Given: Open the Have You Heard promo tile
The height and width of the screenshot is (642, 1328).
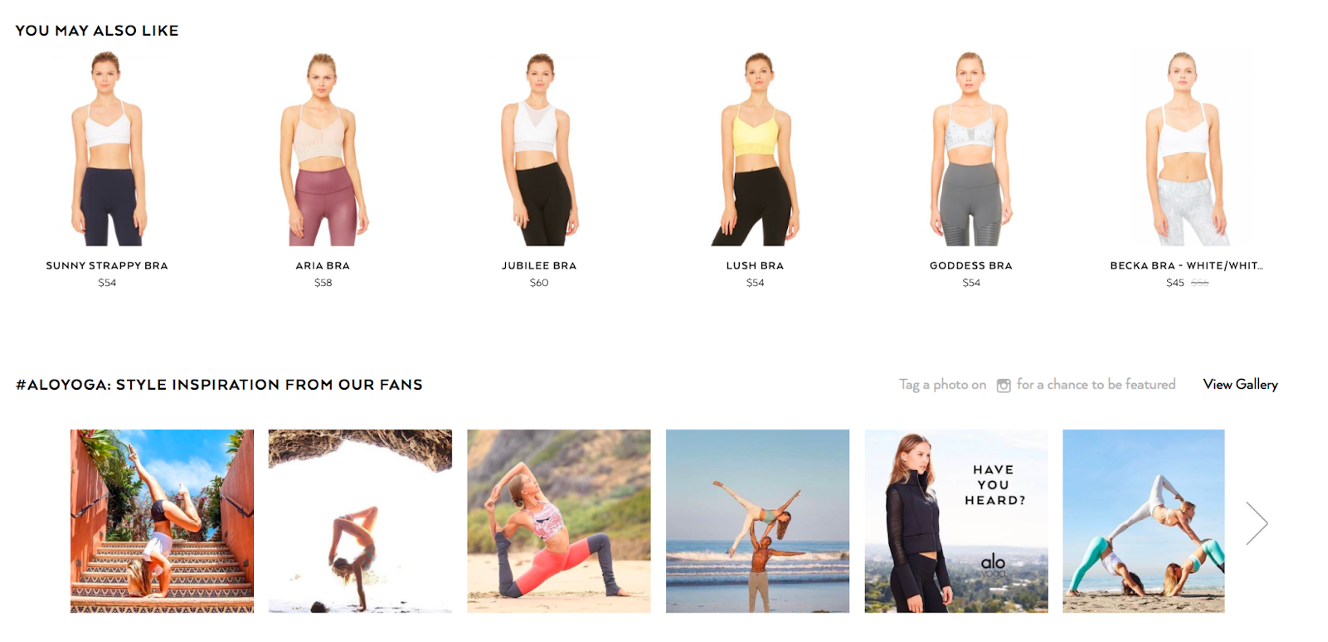Looking at the screenshot, I should [x=956, y=521].
